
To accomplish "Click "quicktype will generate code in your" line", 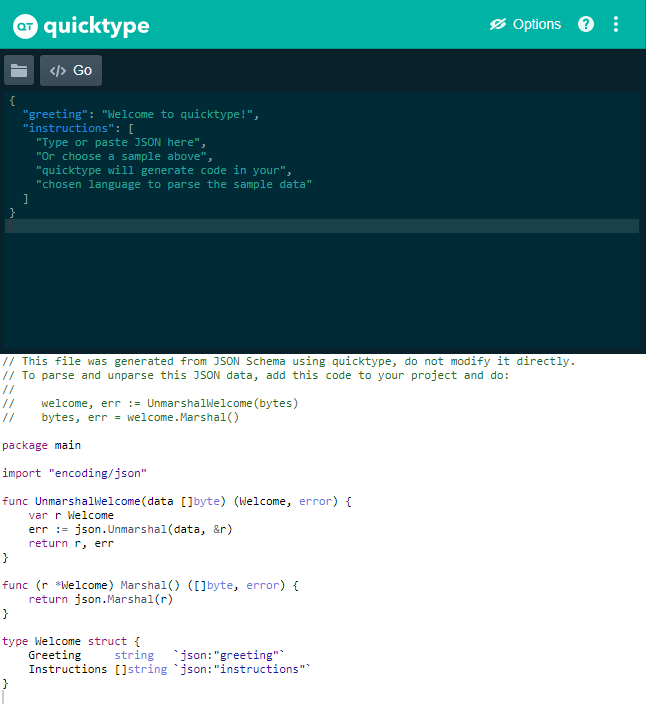I will [163, 170].
